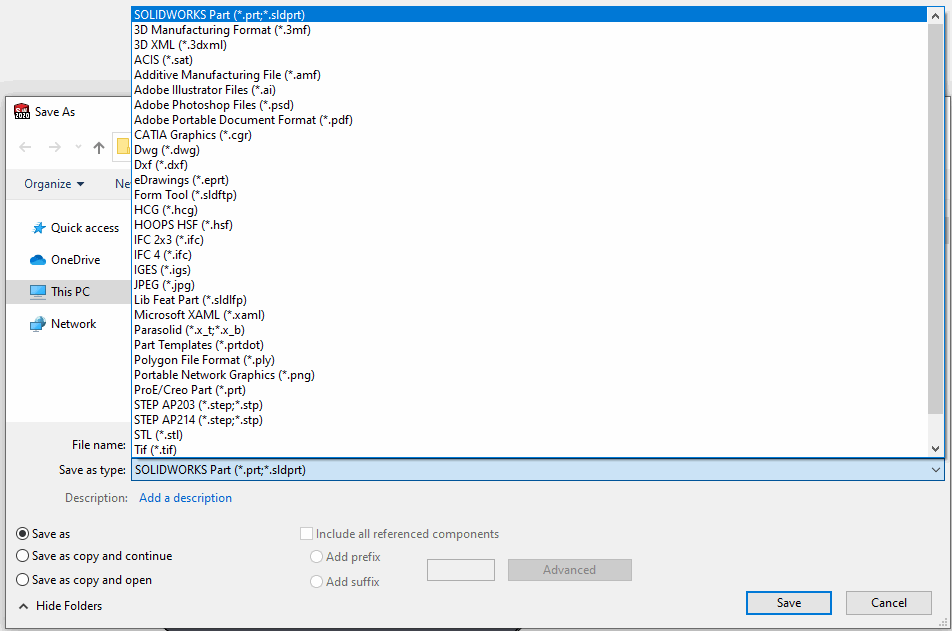Image resolution: width=952 pixels, height=631 pixels.
Task: Choose Lib Feat Part (*.sldlfp)
Action: pyautogui.click(x=529, y=300)
